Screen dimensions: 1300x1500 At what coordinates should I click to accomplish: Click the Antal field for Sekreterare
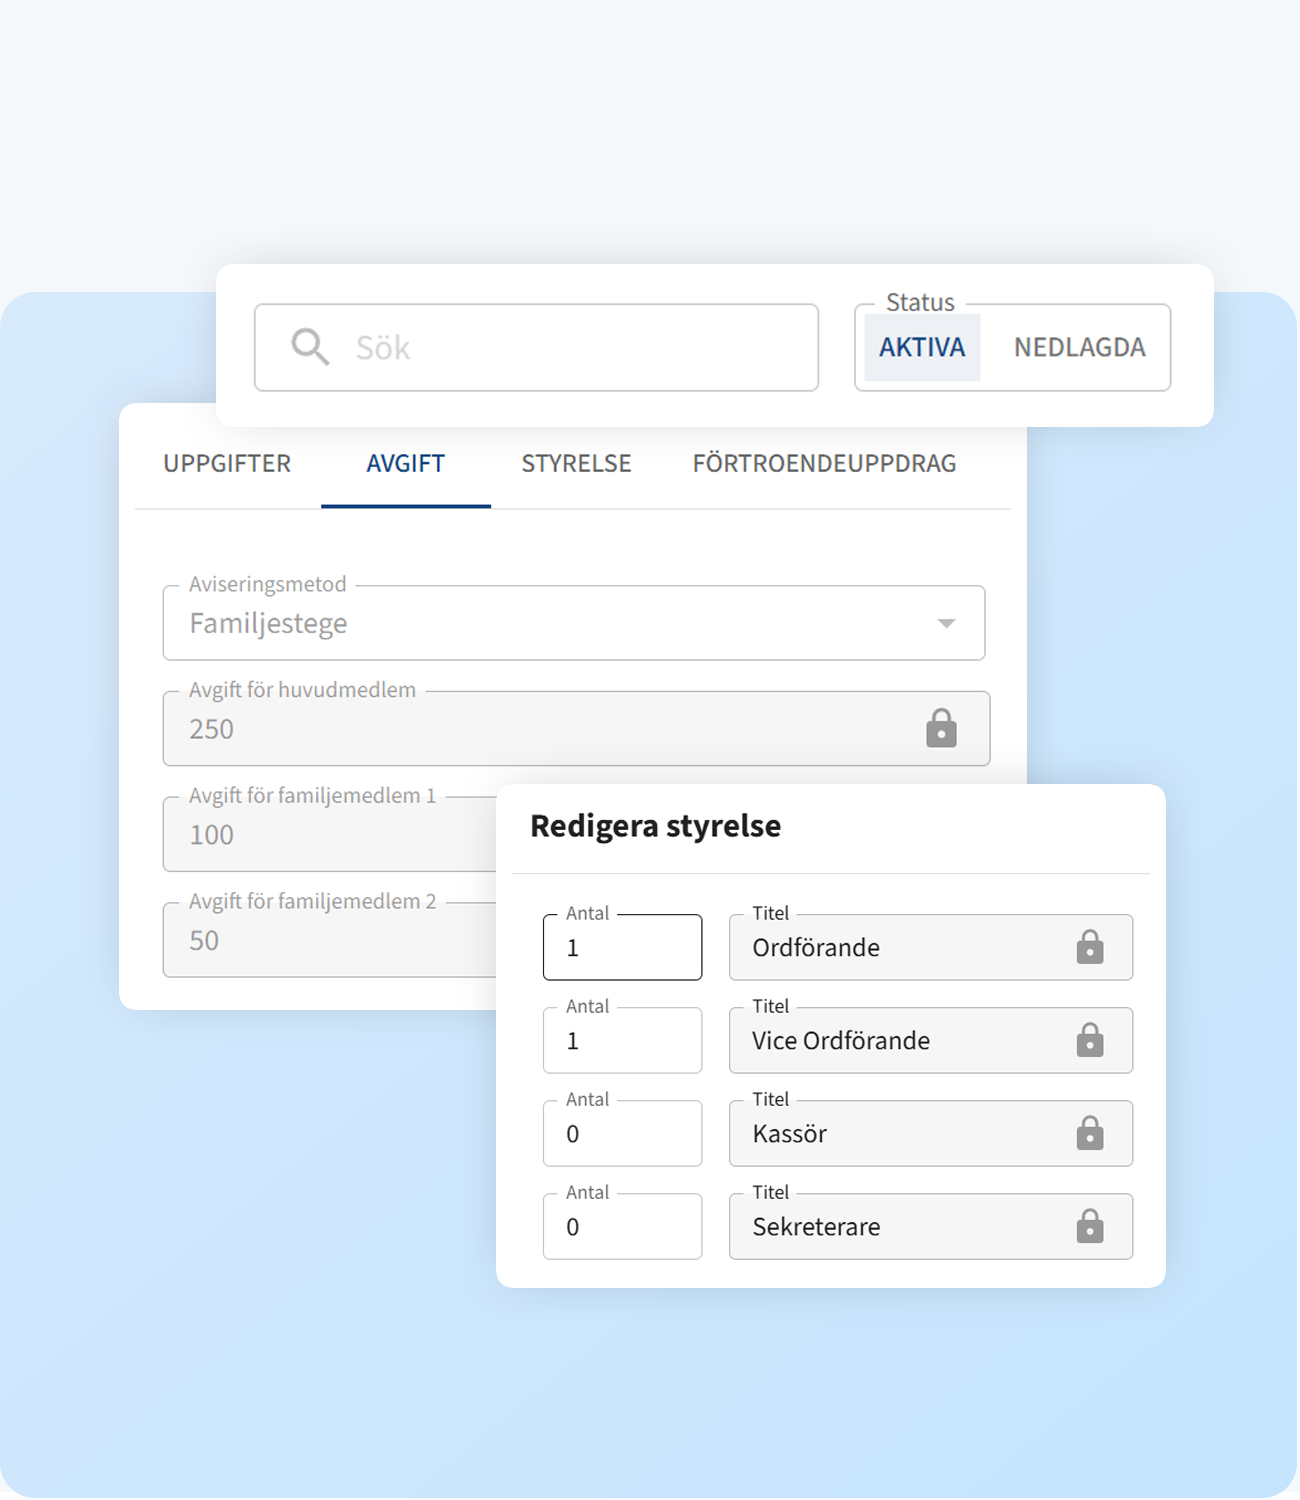tap(622, 1226)
